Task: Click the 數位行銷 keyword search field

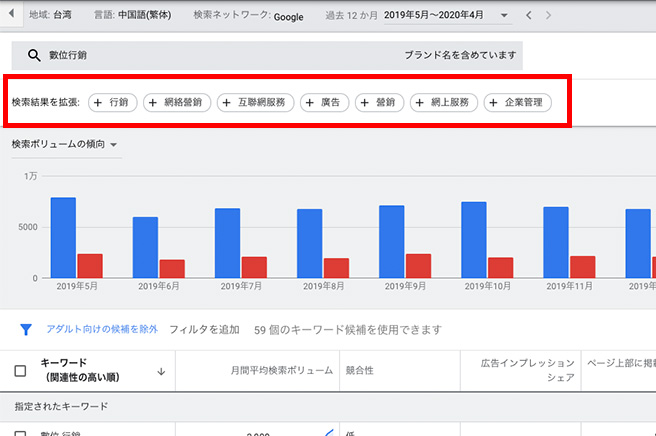Action: click(267, 55)
